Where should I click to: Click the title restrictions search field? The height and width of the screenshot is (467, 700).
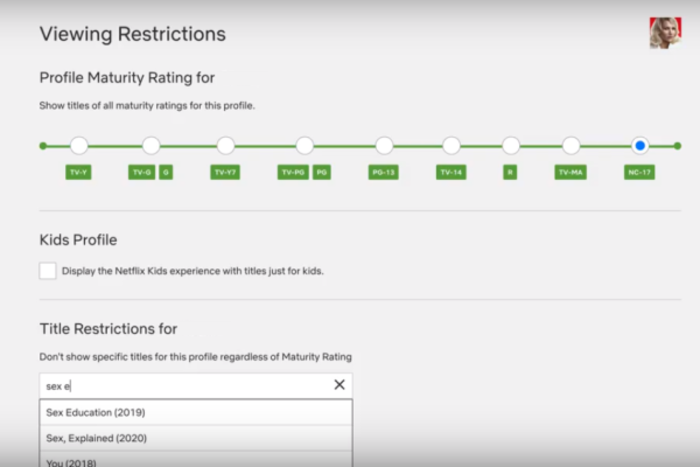pyautogui.click(x=185, y=385)
